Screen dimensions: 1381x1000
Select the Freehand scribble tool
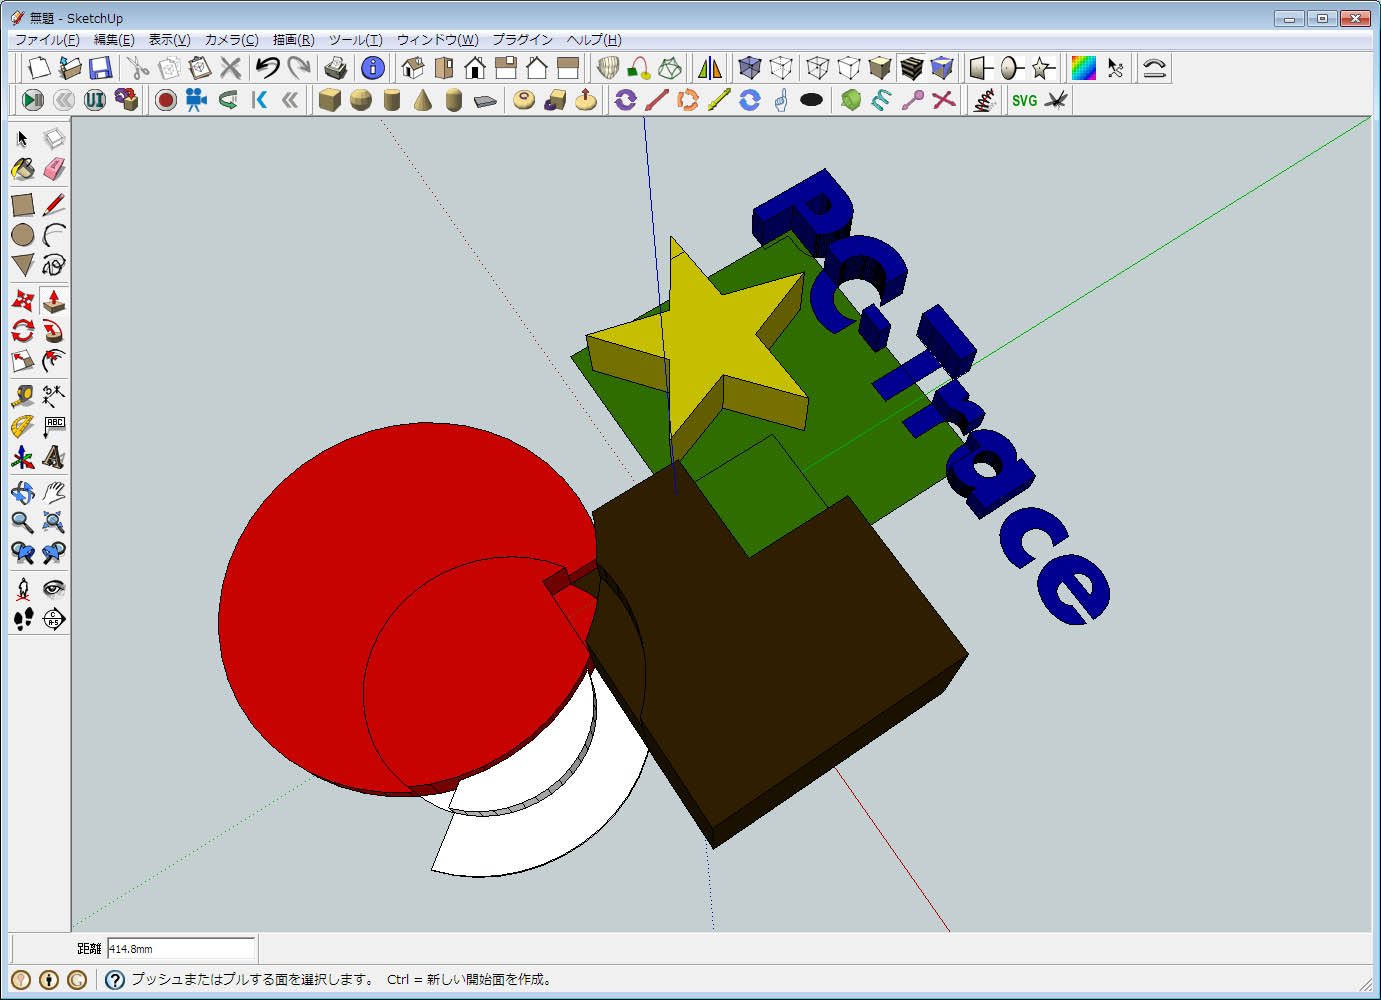point(54,265)
